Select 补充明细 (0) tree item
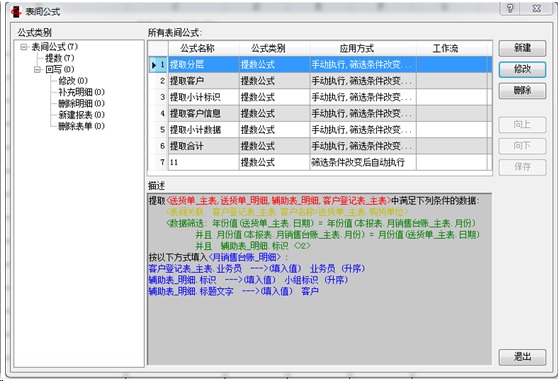This screenshot has width=558, height=381. (x=81, y=92)
